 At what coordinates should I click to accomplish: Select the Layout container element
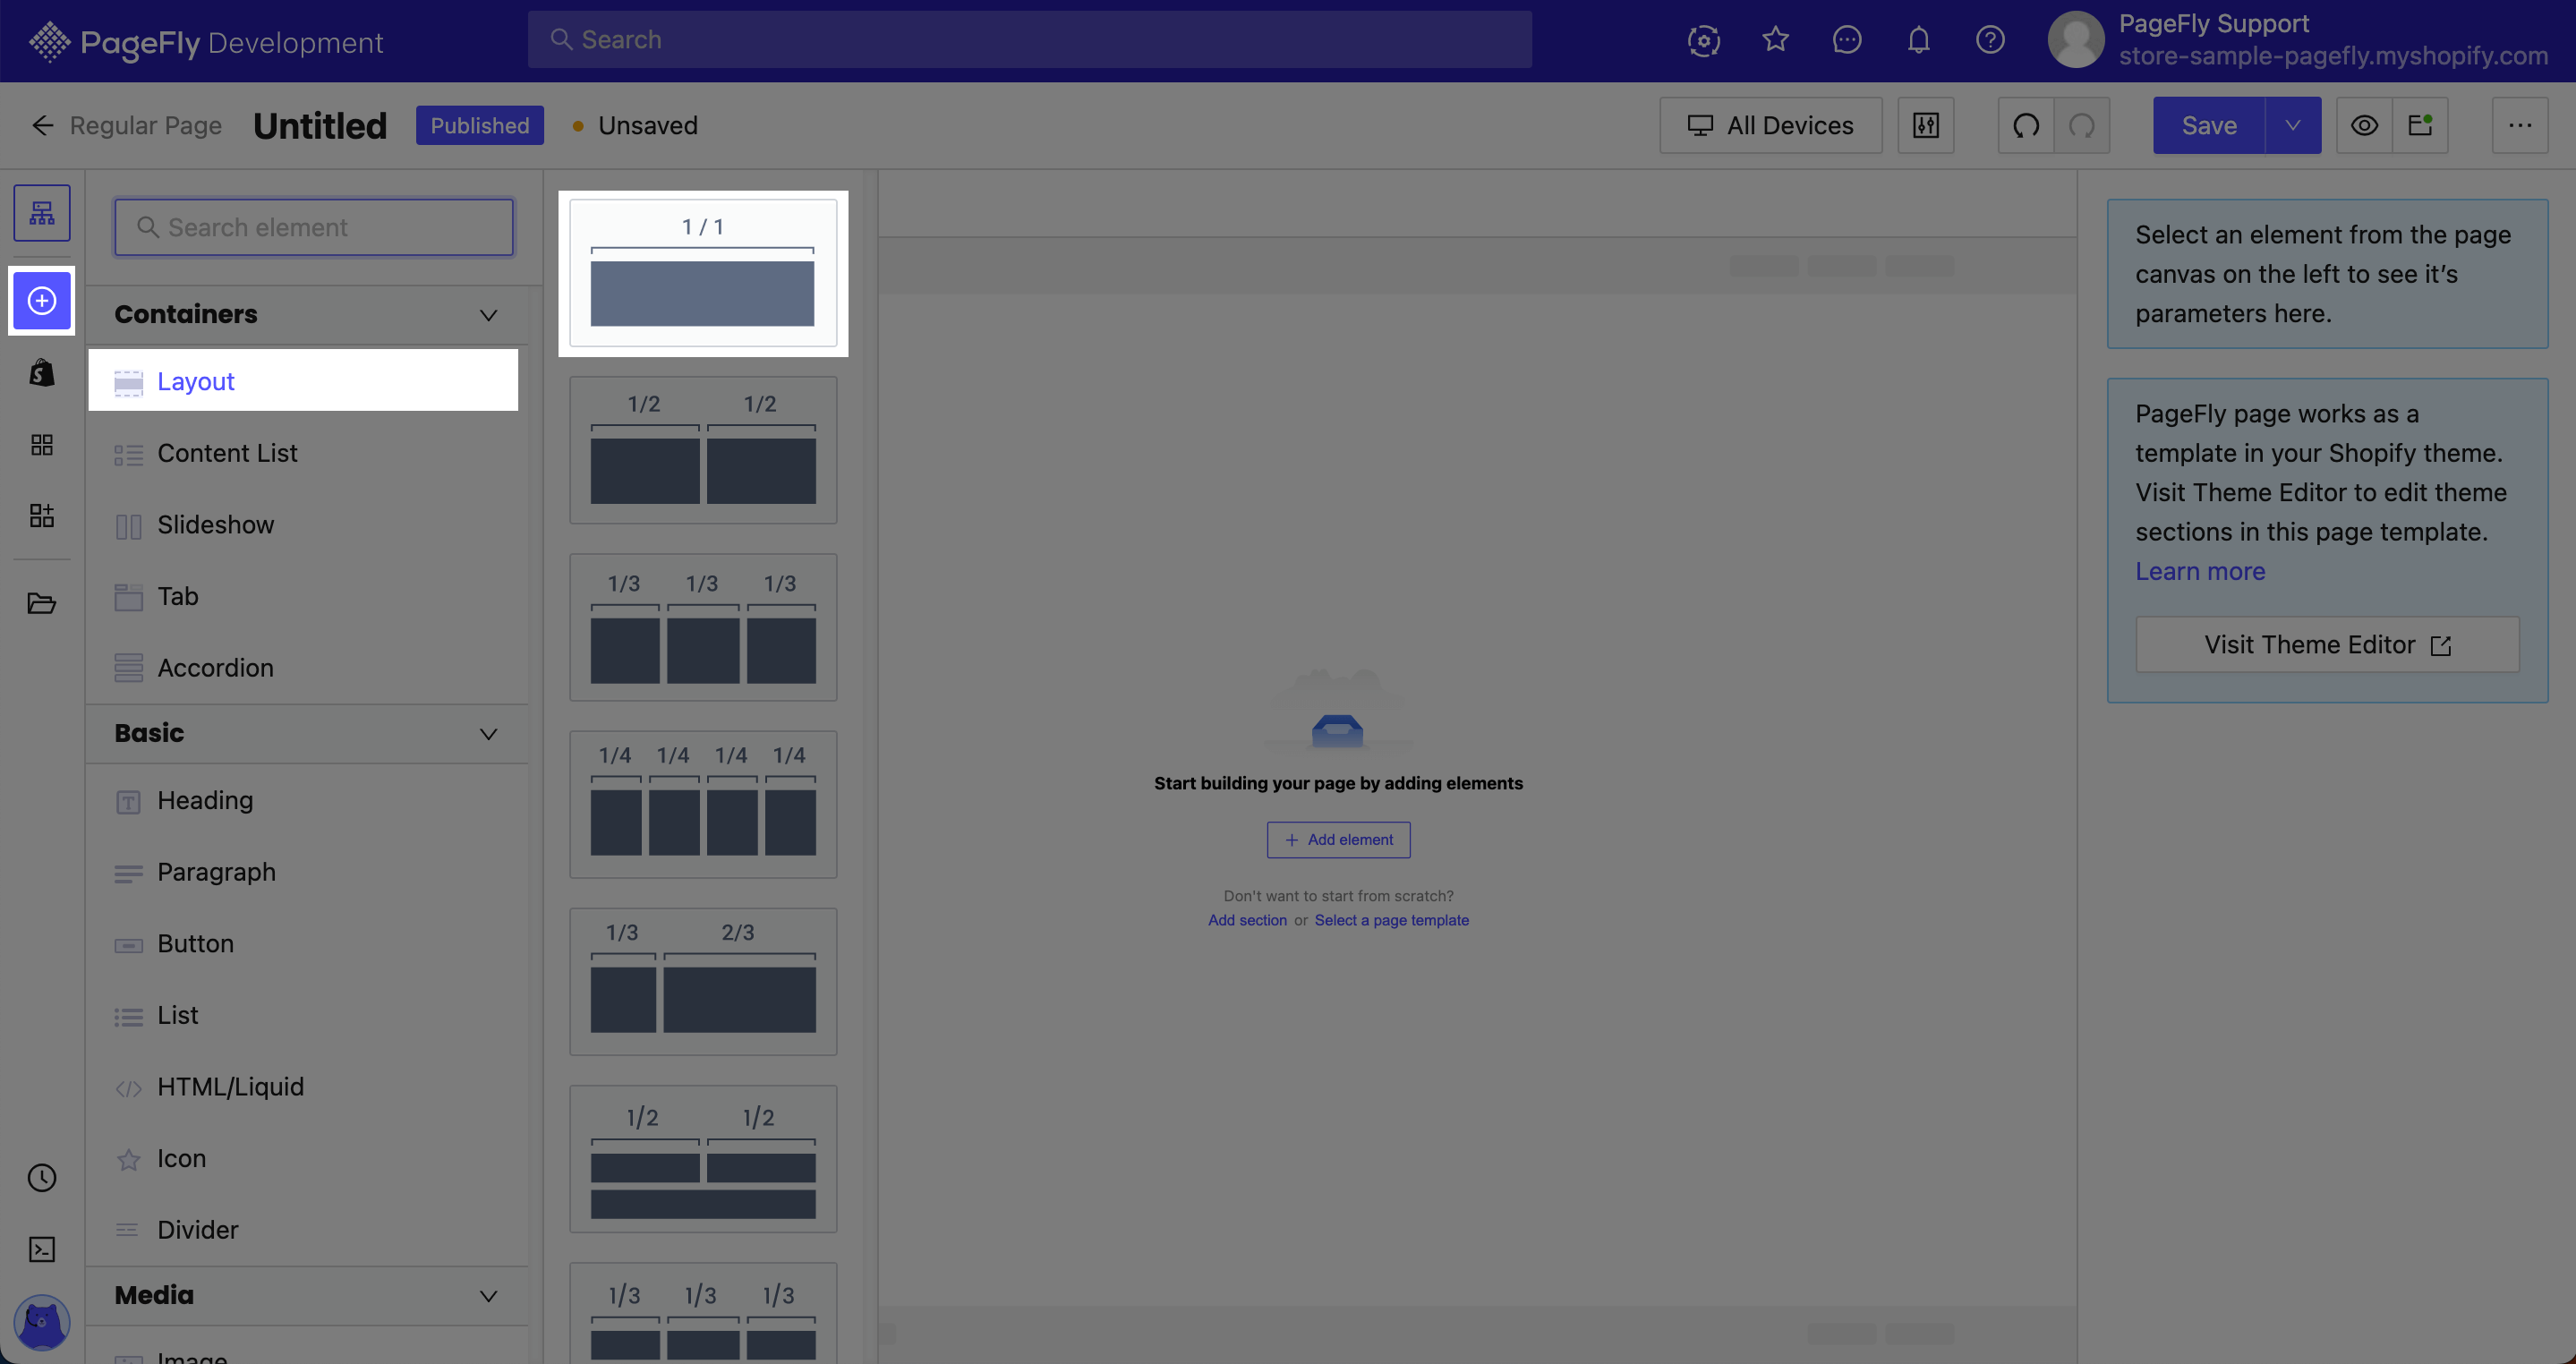(x=303, y=380)
